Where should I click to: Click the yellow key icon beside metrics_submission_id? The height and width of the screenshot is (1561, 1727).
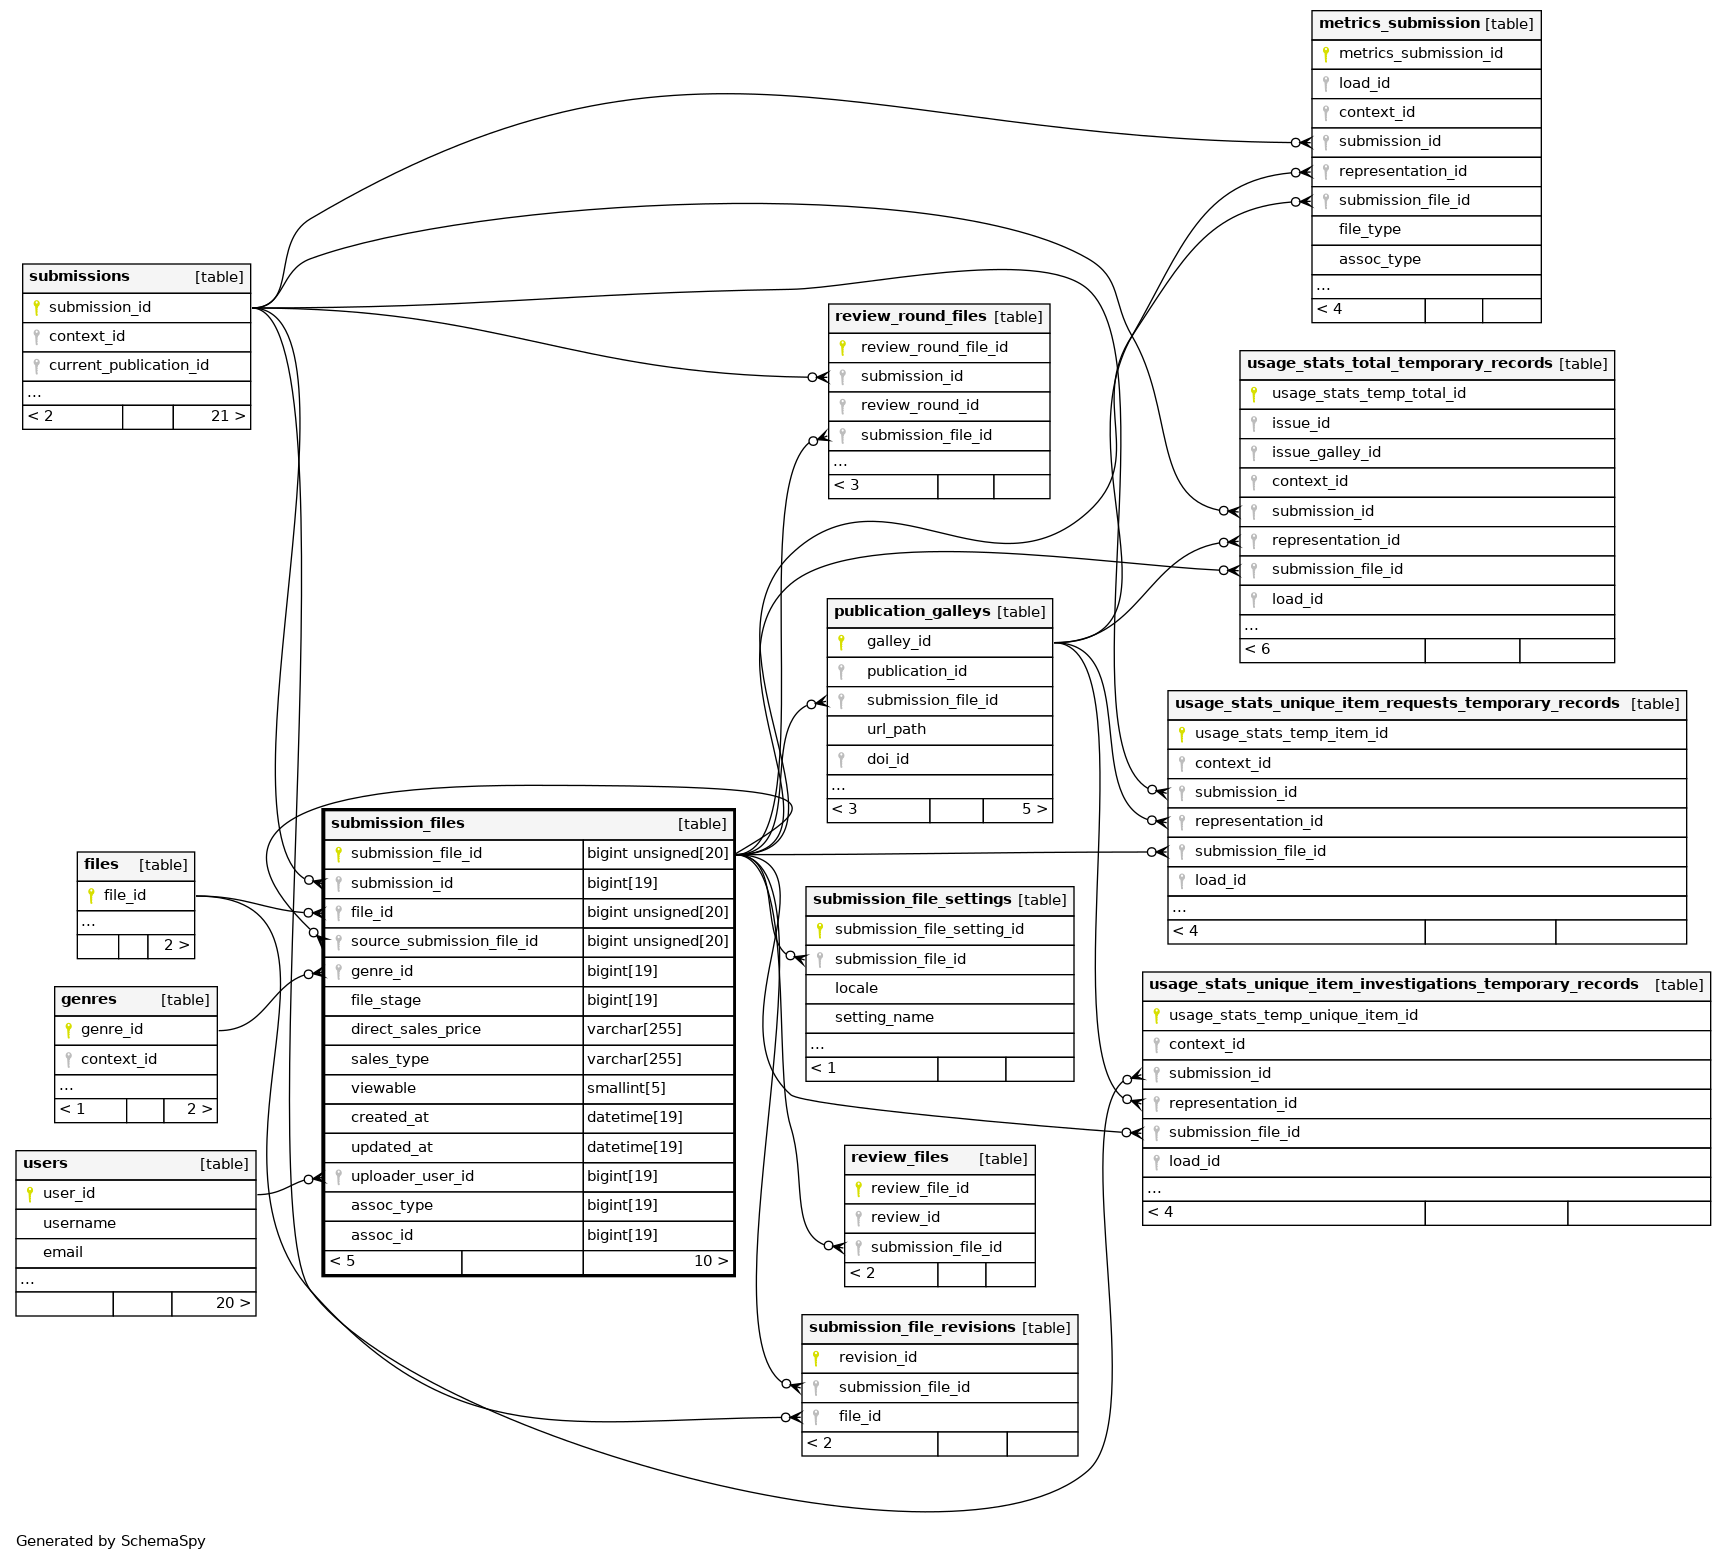coord(1326,54)
